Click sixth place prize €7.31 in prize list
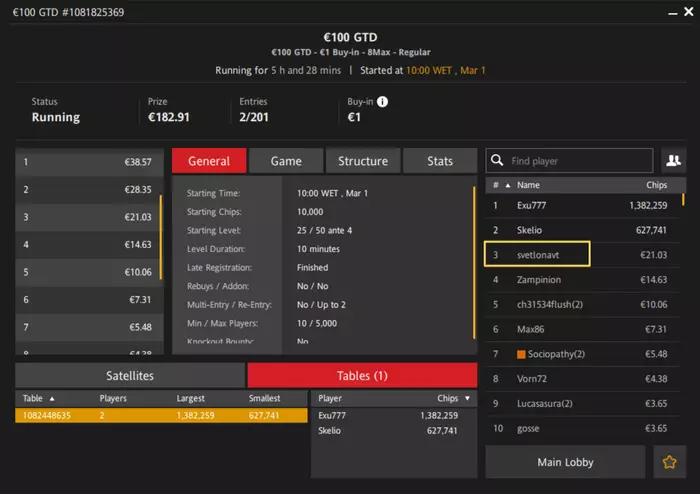 [88, 299]
